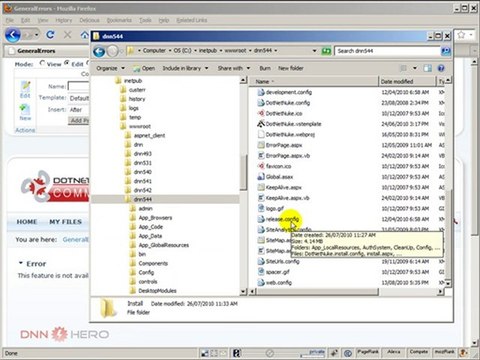
Task: Open Explorer help icon
Action: [x=441, y=68]
